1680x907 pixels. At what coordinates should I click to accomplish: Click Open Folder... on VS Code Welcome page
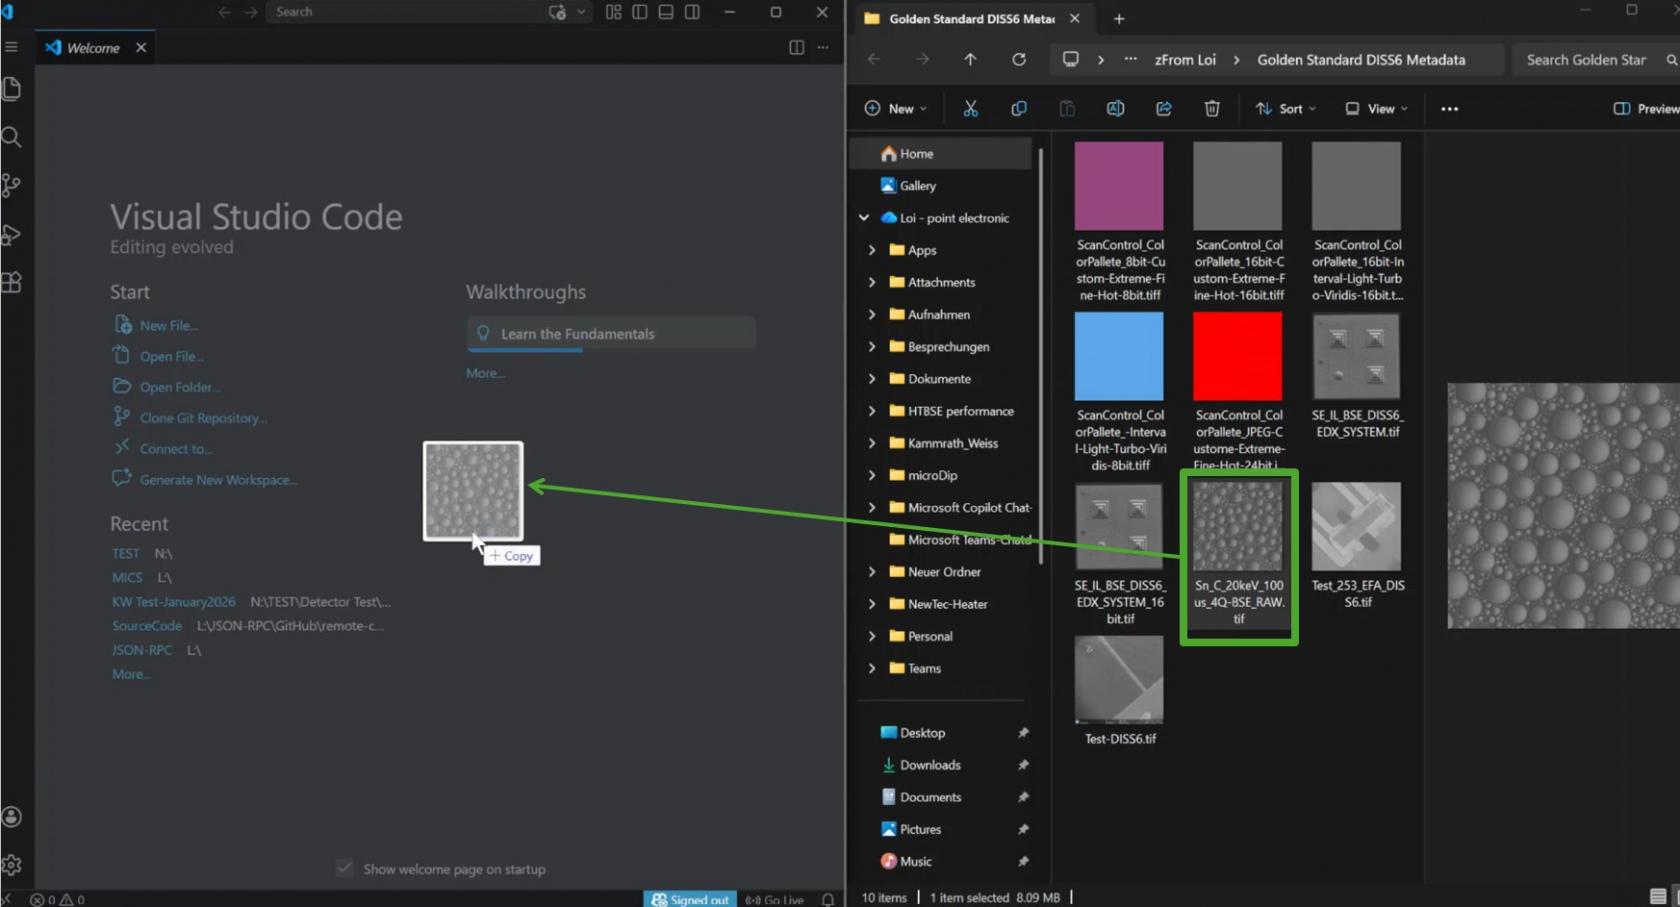click(x=179, y=387)
